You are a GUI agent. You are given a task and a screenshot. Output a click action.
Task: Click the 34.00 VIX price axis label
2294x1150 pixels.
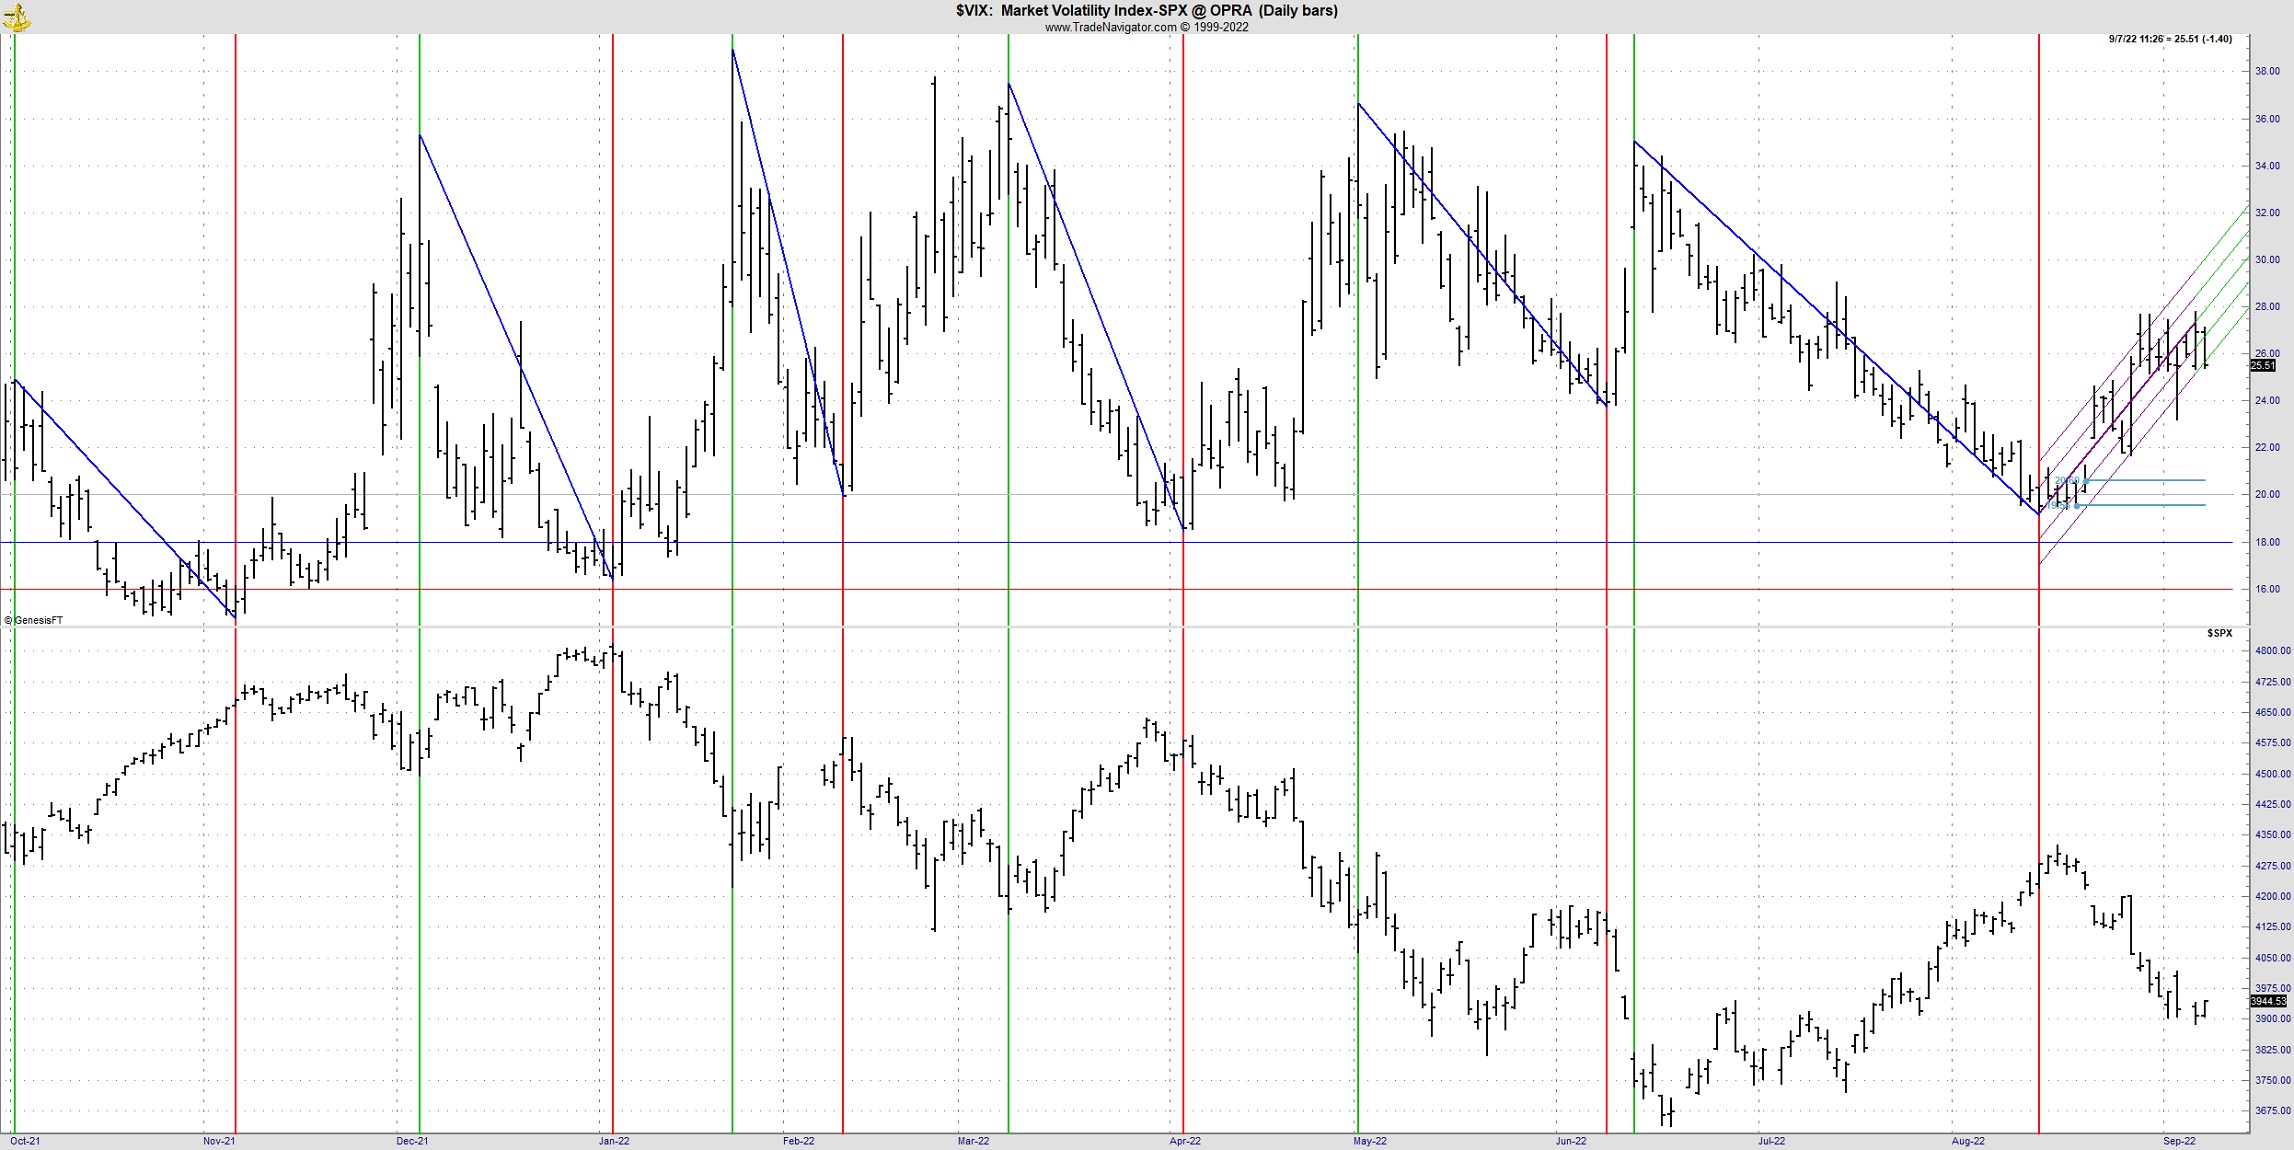click(x=2267, y=166)
